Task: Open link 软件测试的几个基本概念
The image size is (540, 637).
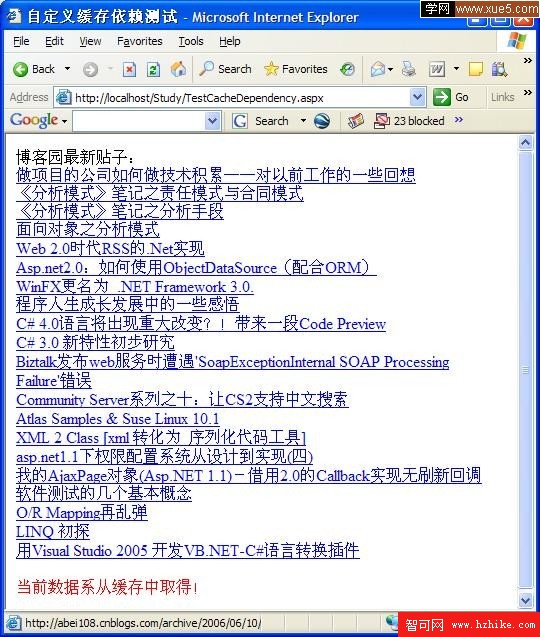Action: (x=104, y=493)
